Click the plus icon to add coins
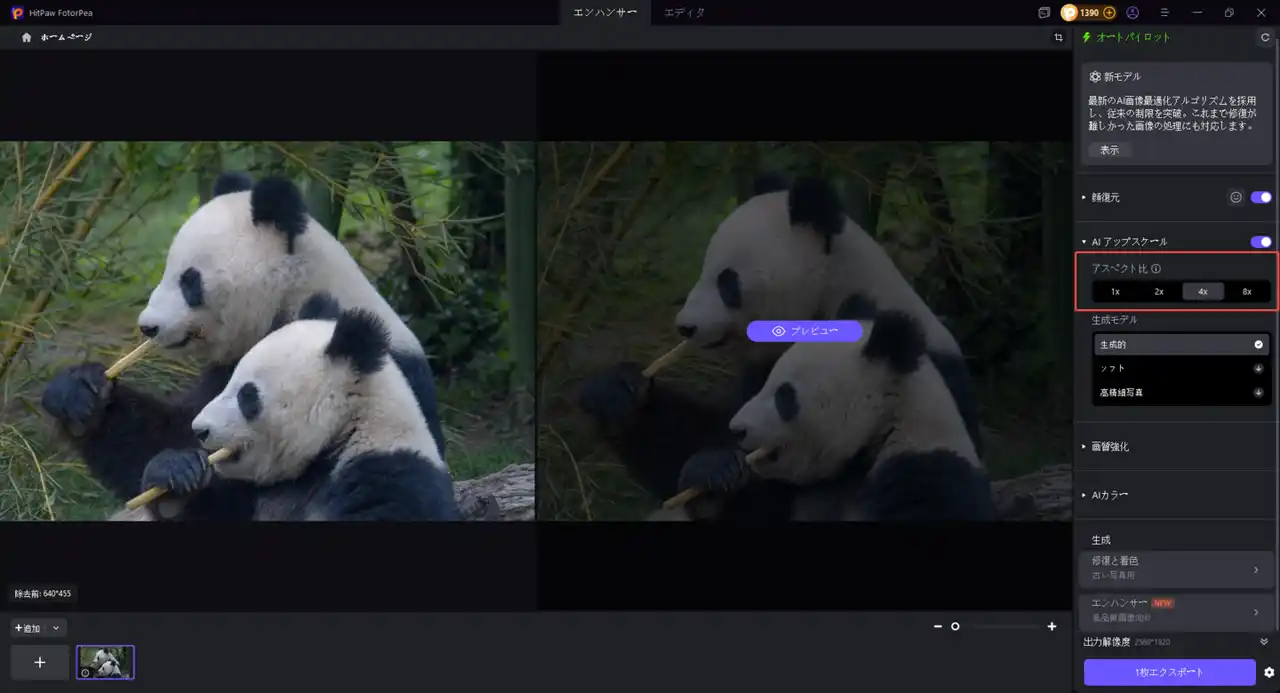 pyautogui.click(x=1109, y=13)
